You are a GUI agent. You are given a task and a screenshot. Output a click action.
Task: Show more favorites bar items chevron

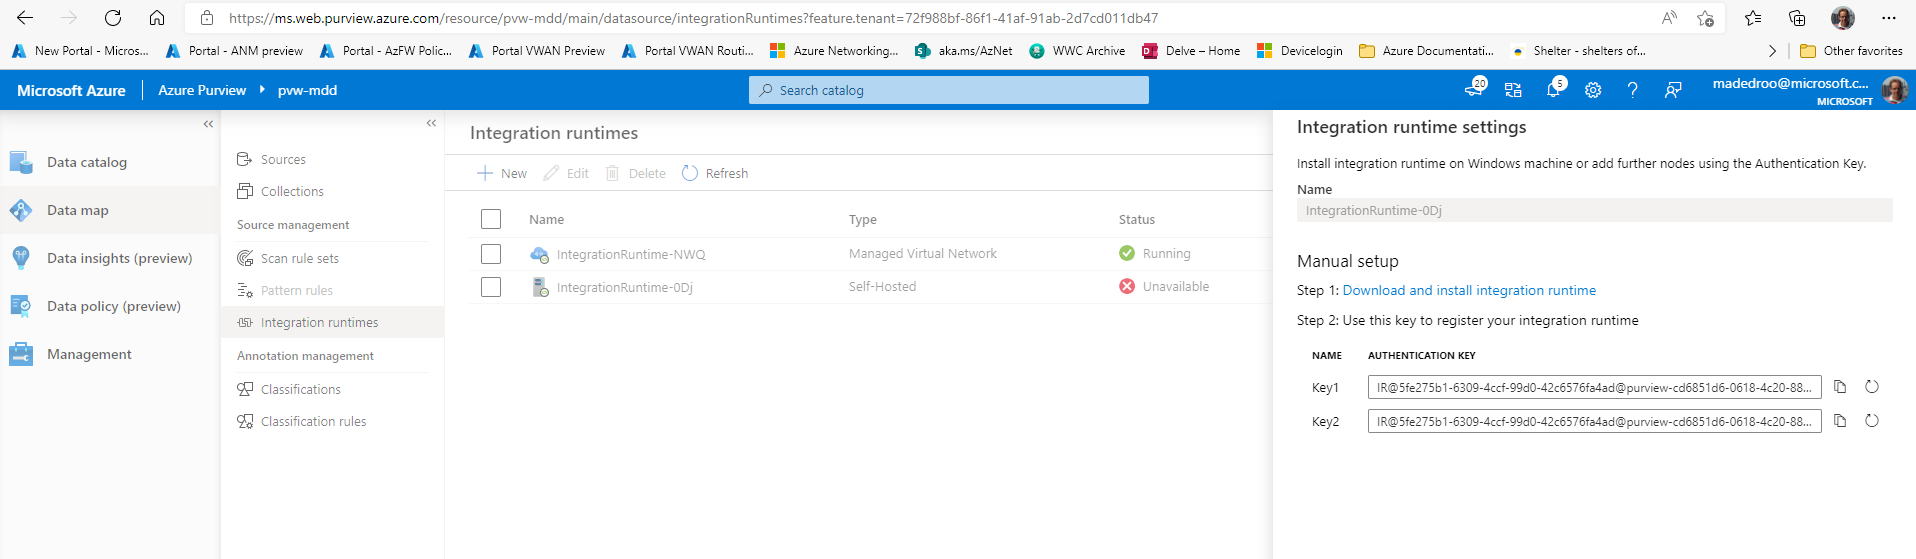[x=1772, y=51]
